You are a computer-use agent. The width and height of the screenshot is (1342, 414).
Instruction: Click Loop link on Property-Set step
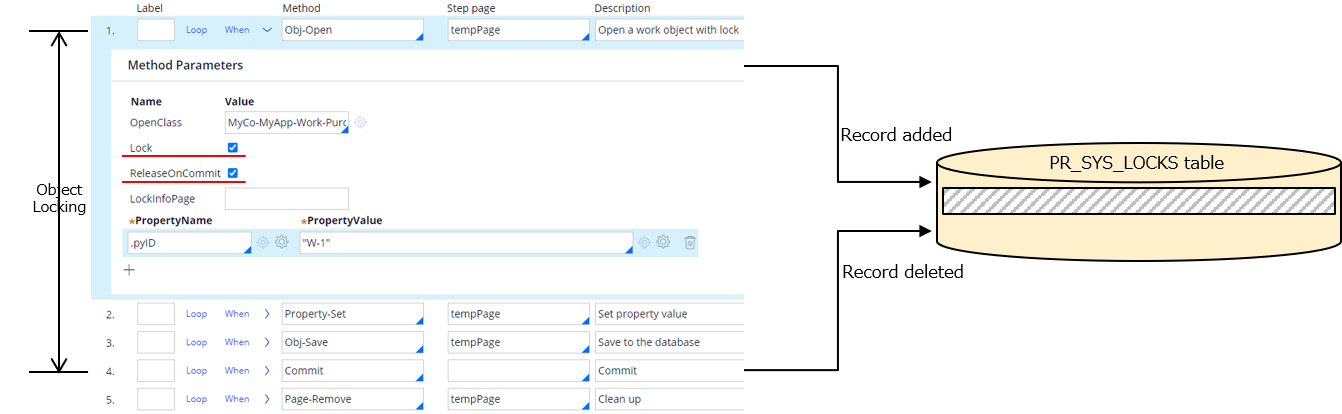point(196,314)
